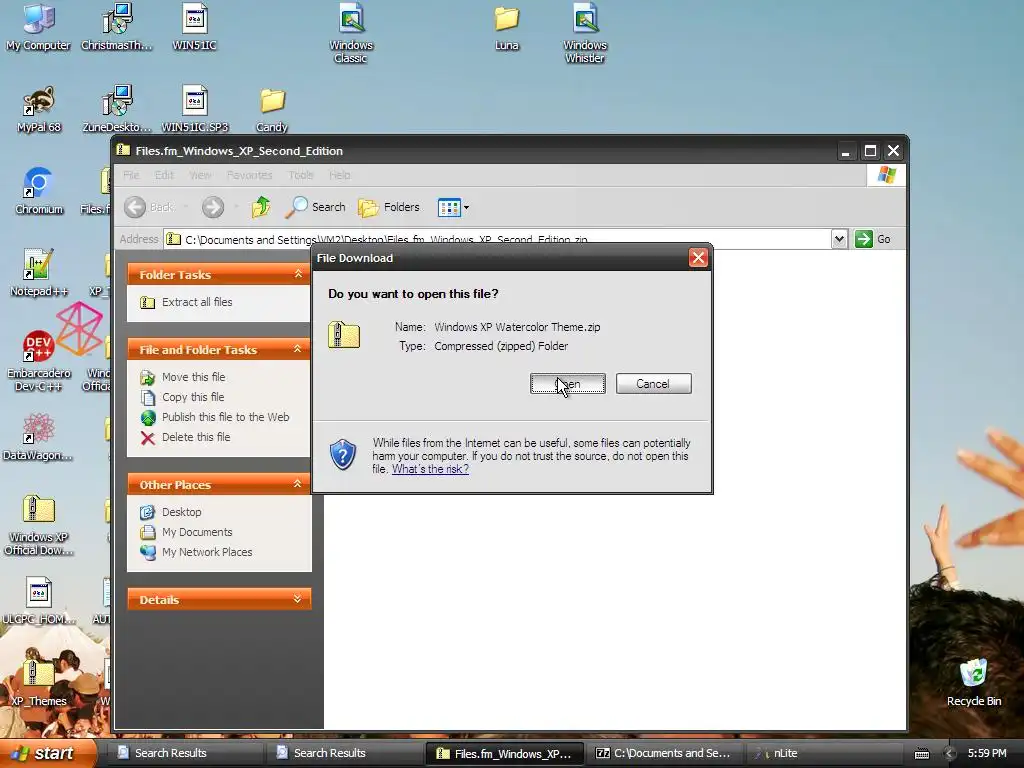This screenshot has height=768, width=1024.
Task: Click the Go button beside address bar
Action: (873, 239)
